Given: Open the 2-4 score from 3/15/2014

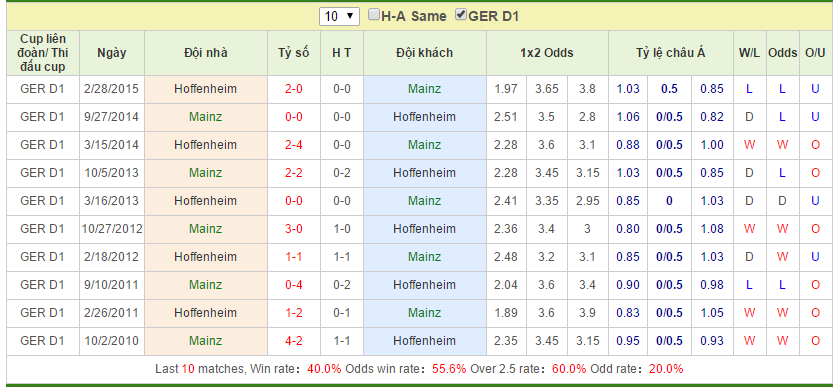Looking at the screenshot, I should click(294, 145).
